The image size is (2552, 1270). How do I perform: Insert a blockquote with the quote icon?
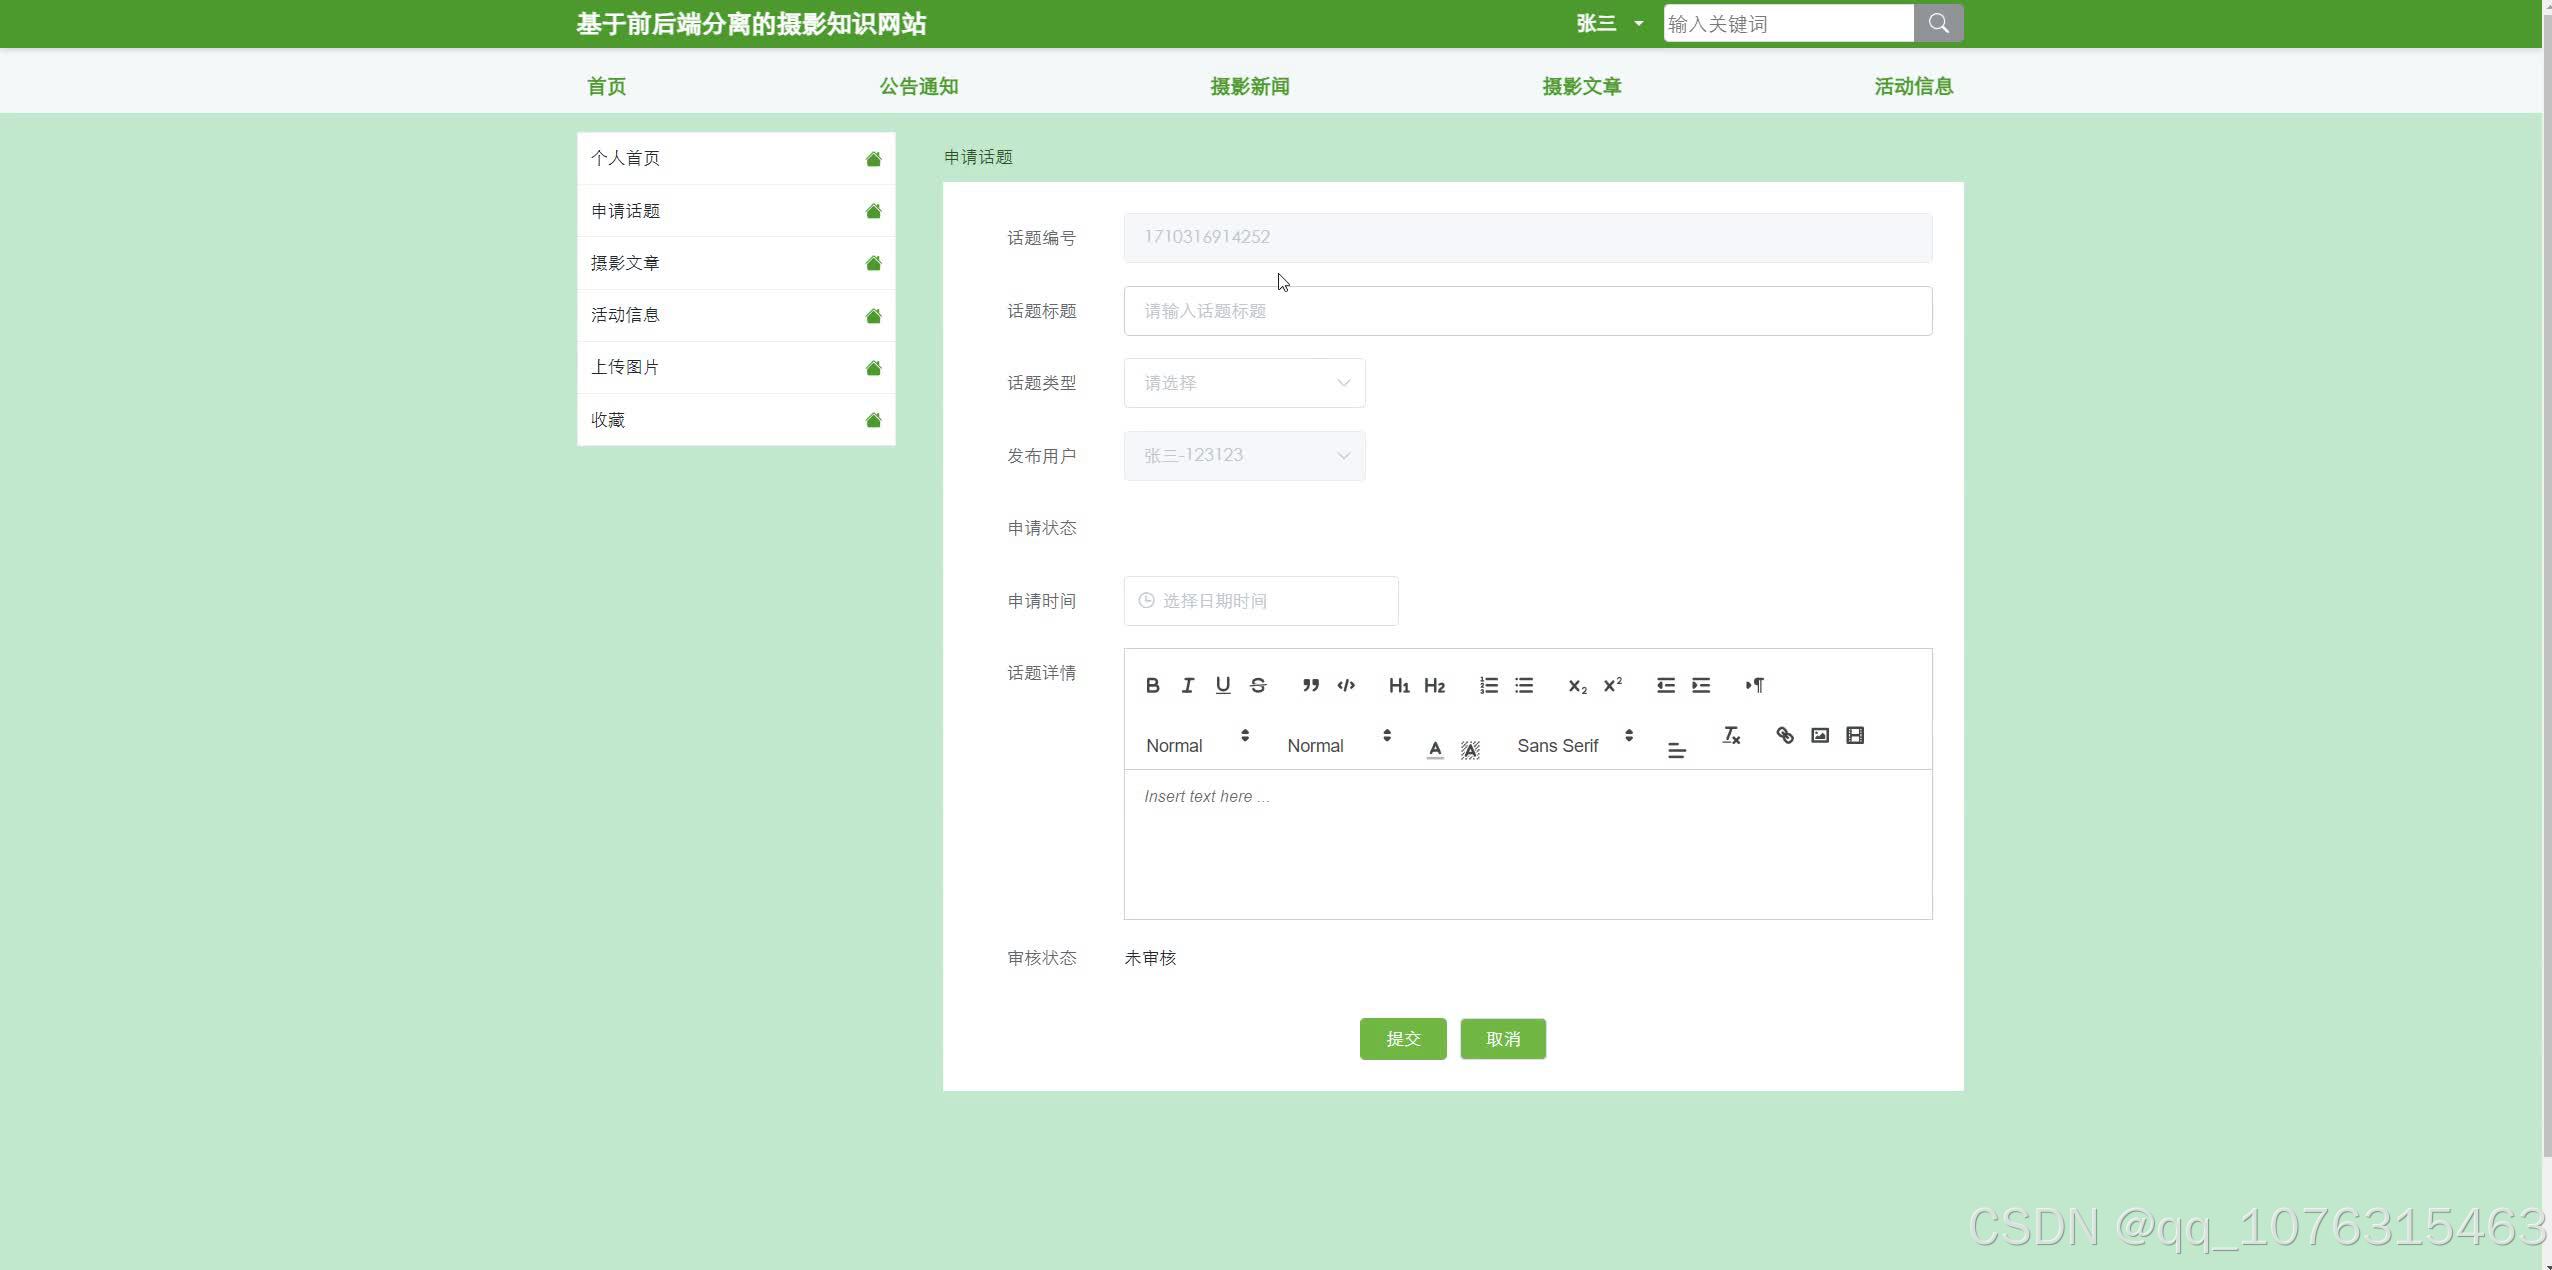pyautogui.click(x=1310, y=685)
